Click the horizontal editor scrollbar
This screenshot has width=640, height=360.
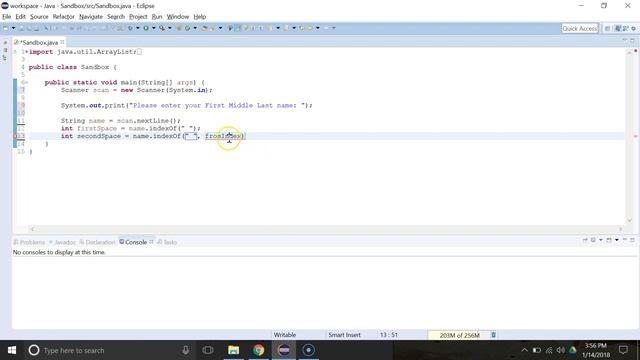click(x=327, y=229)
